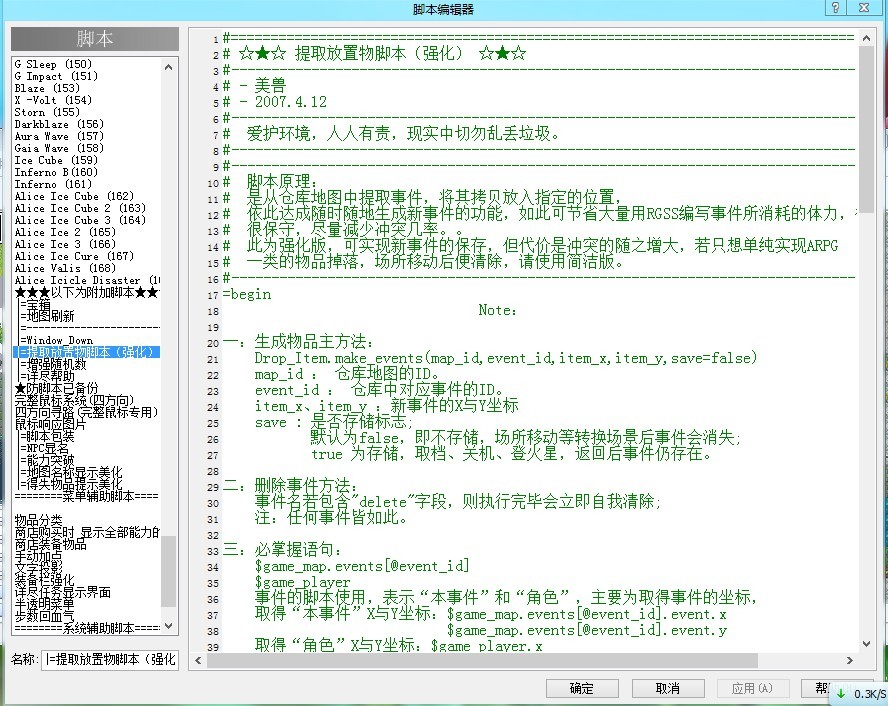Click the 应用(A) button
This screenshot has height=706, width=888.
pyautogui.click(x=752, y=688)
